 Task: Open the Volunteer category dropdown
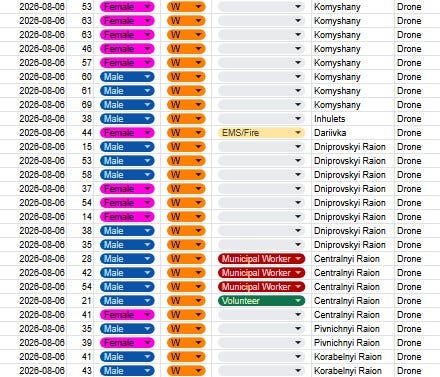261,301
